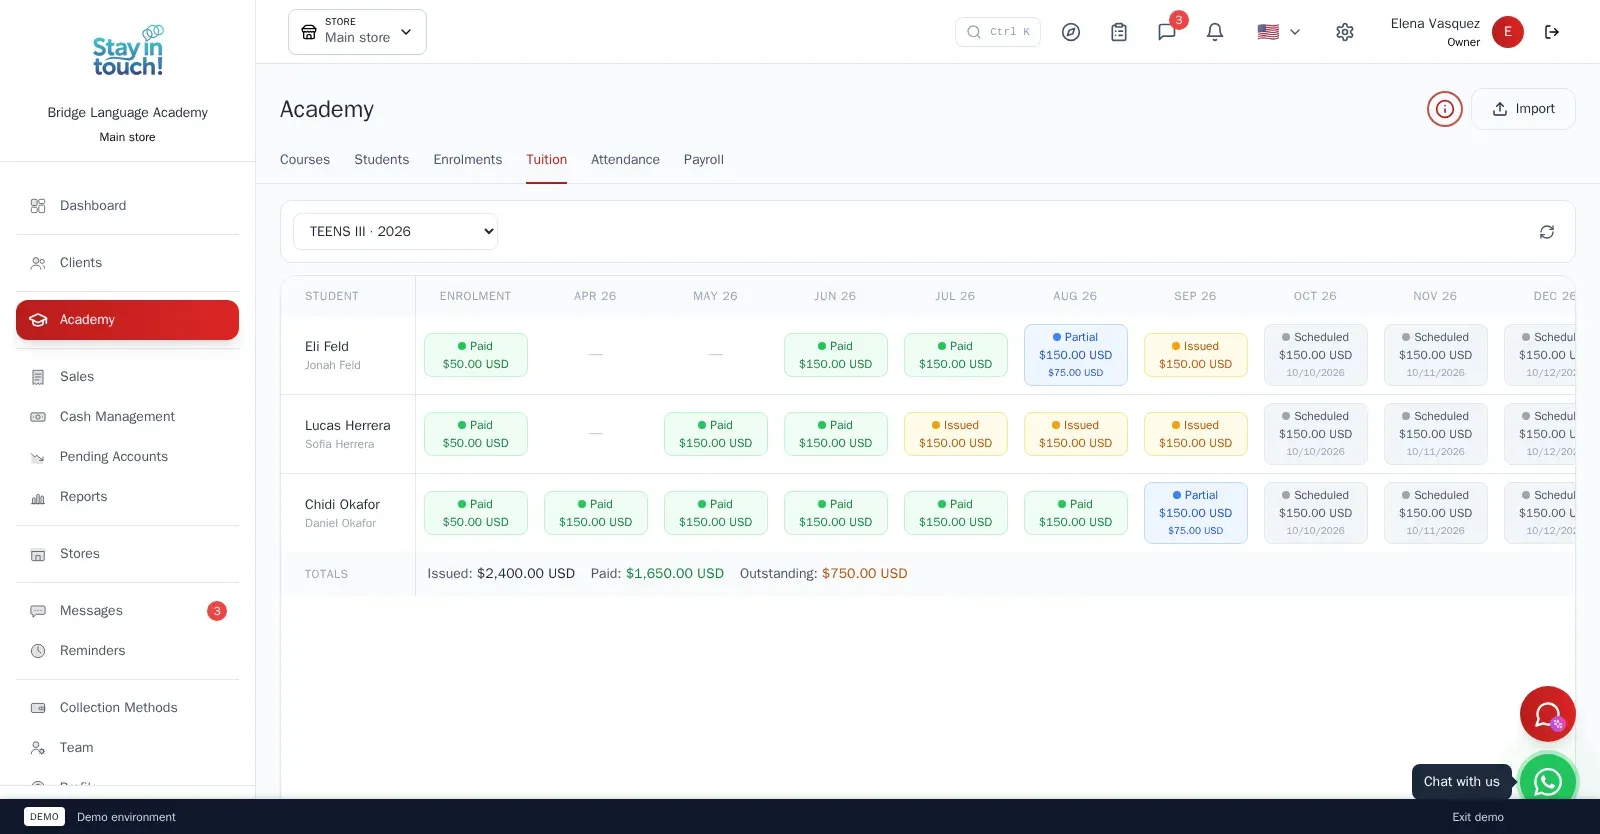The height and width of the screenshot is (834, 1600).
Task: Switch to the Courses tab
Action: [x=305, y=160]
